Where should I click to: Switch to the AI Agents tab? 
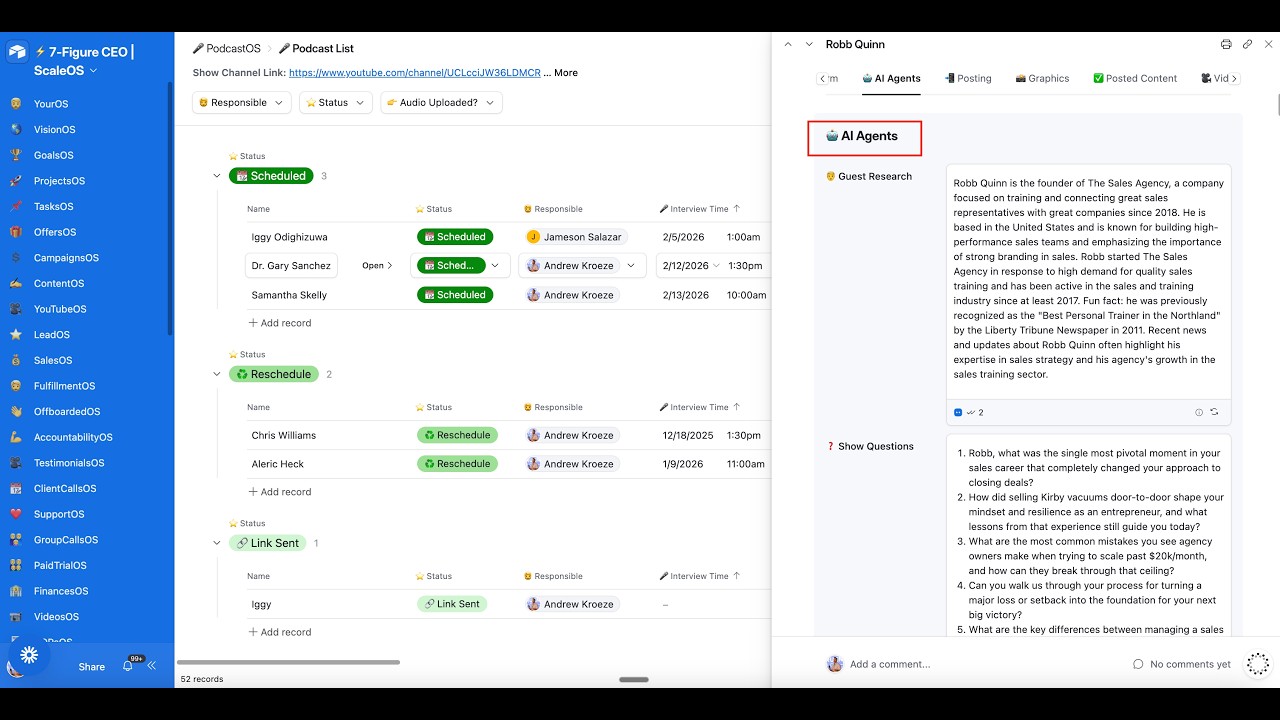(891, 78)
